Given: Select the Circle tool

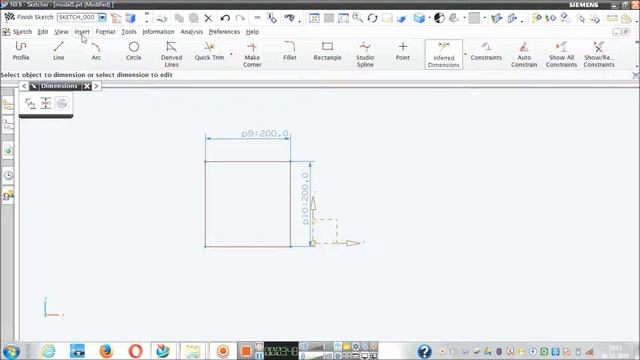Looking at the screenshot, I should click(x=133, y=51).
